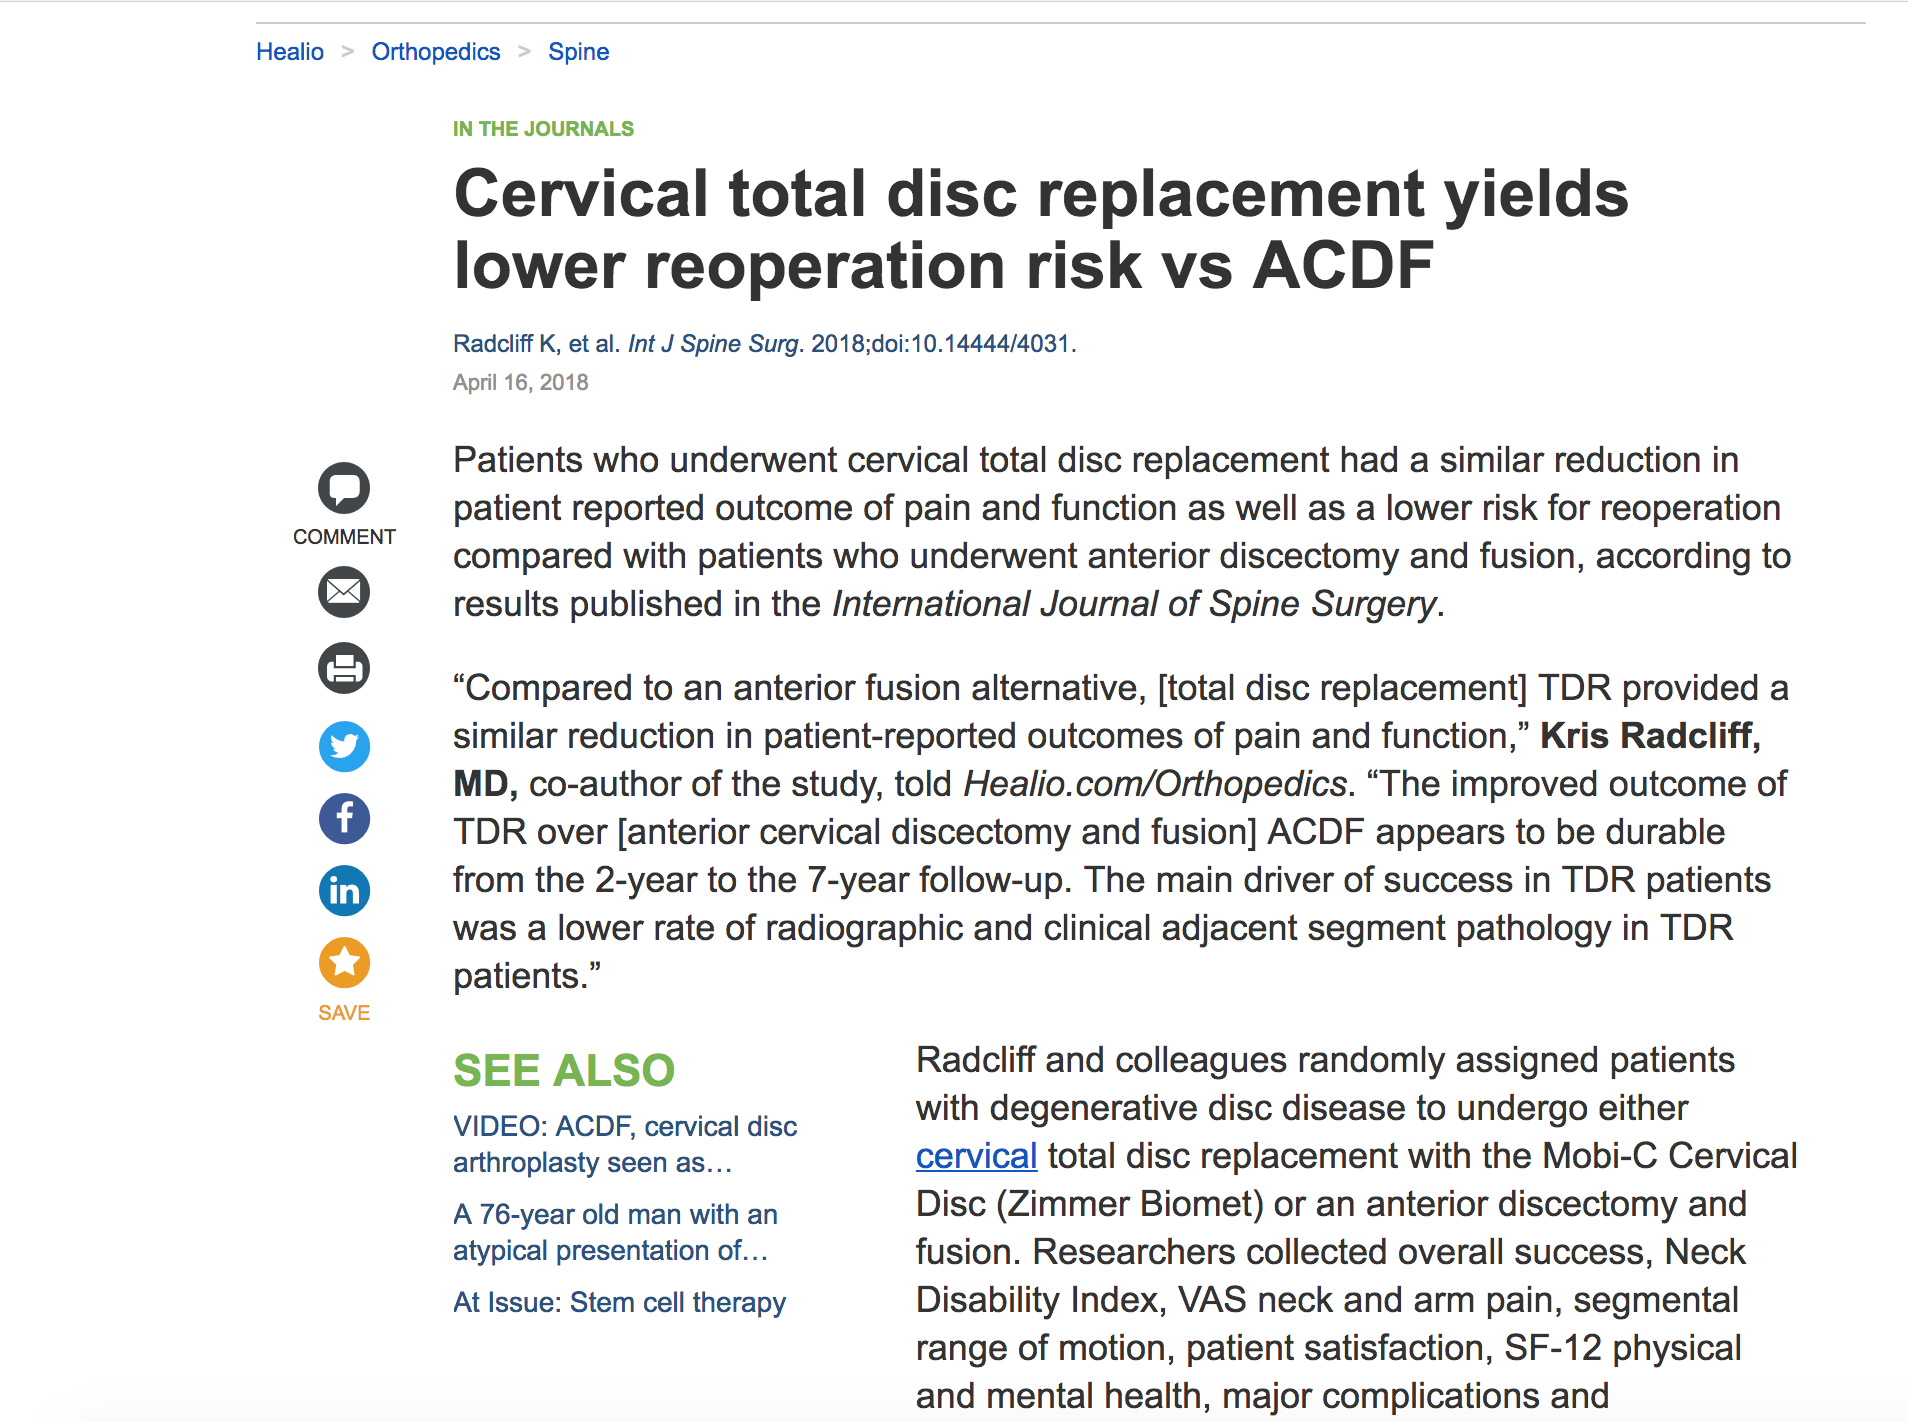Print the article using printer icon

(344, 668)
